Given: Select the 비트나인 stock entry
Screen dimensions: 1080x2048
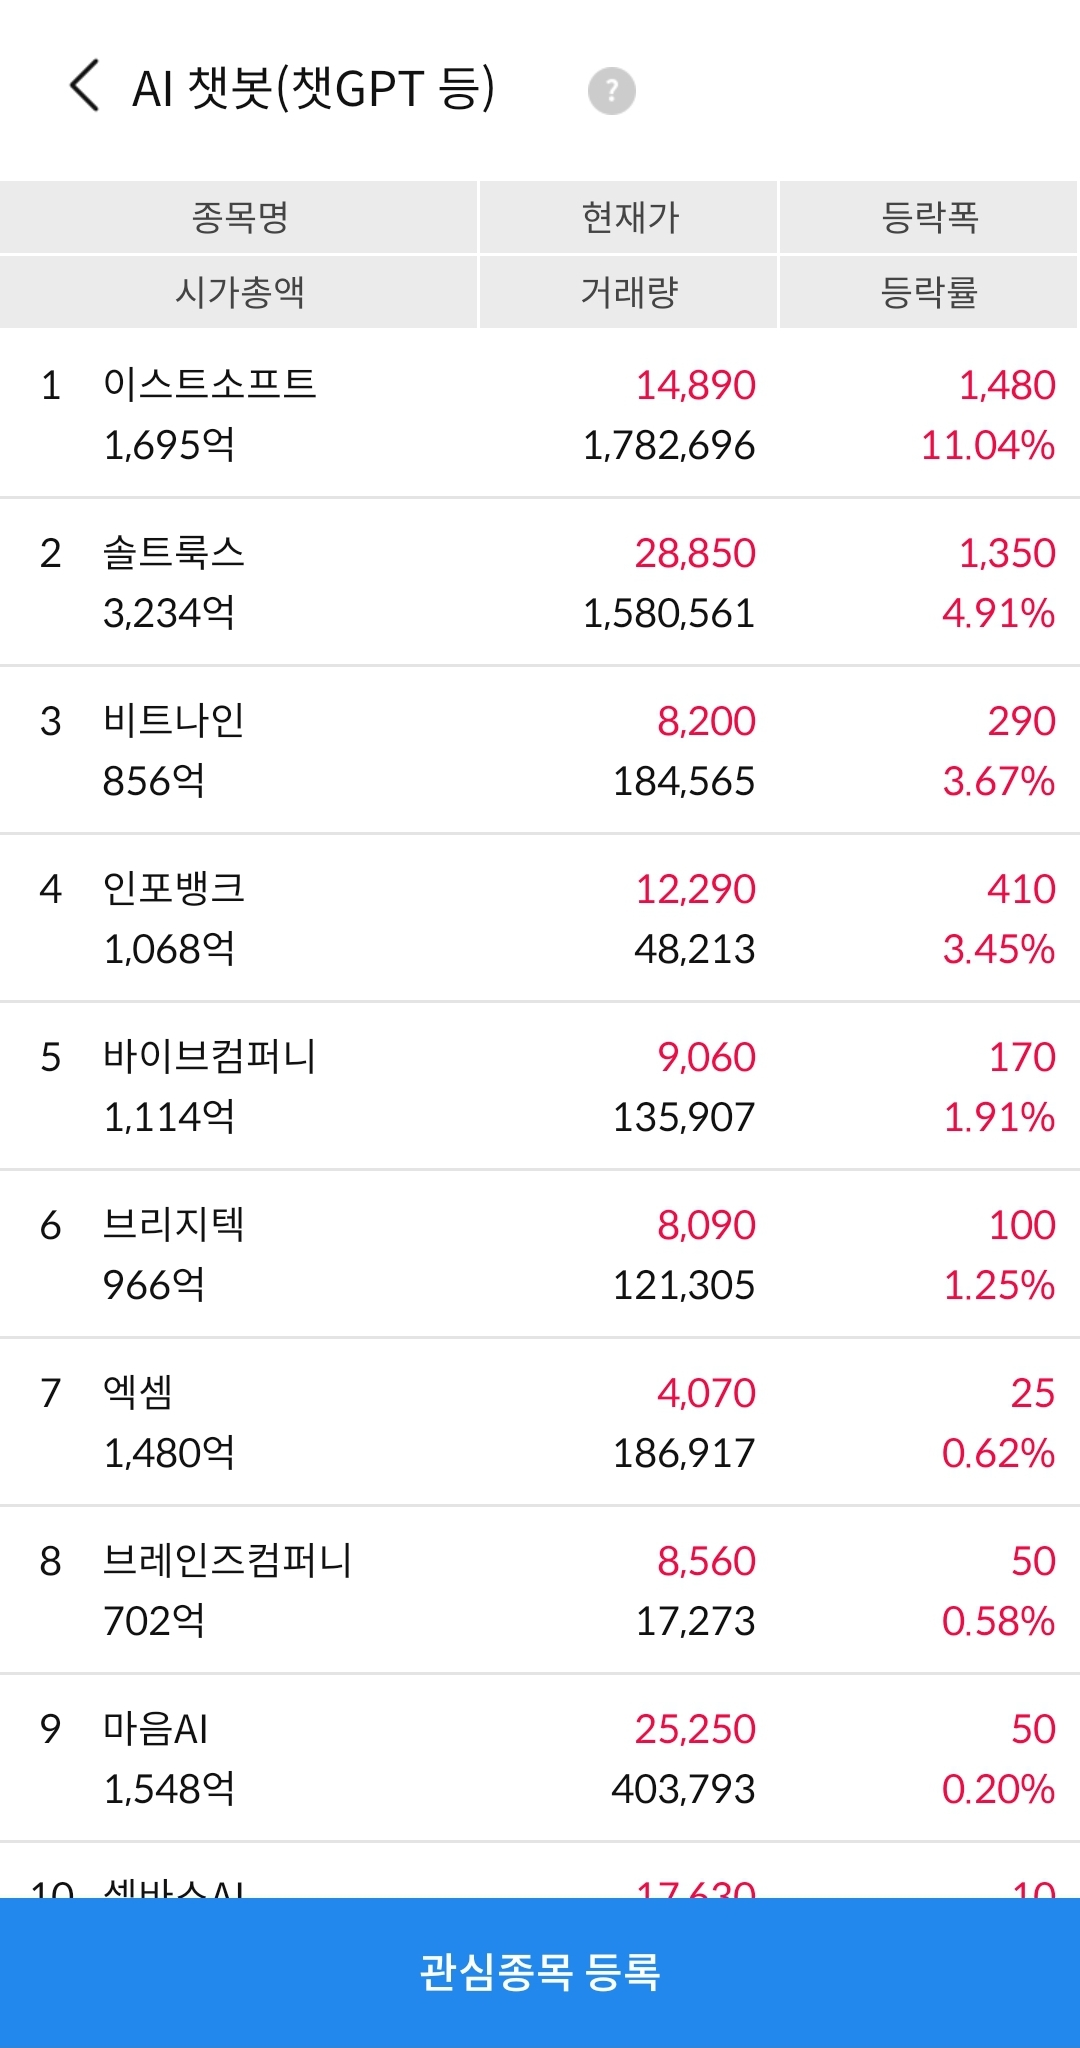Looking at the screenshot, I should coord(540,750).
